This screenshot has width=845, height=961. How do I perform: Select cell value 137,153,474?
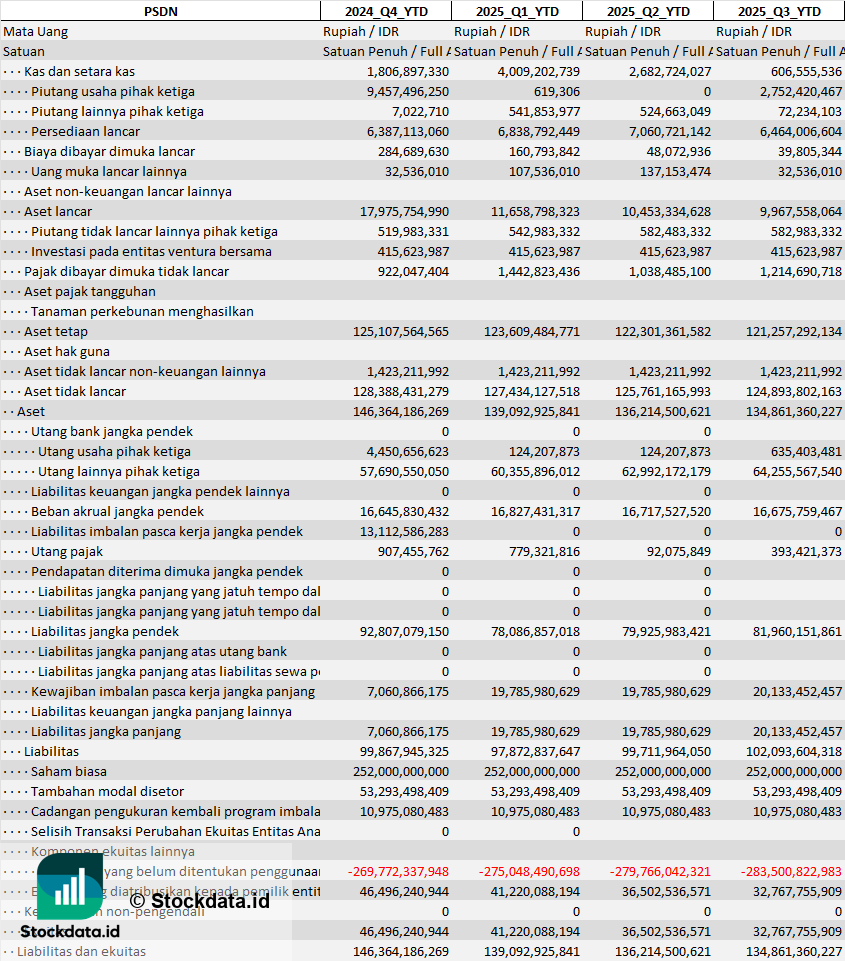pos(676,172)
